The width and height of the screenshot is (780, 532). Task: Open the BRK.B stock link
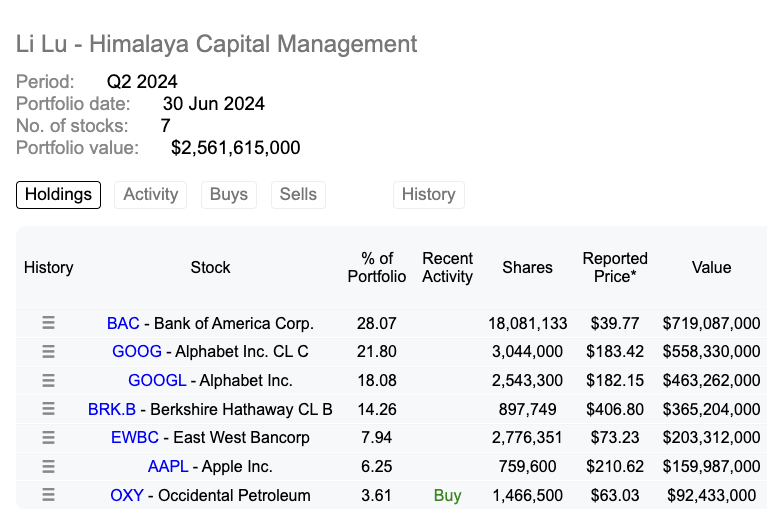pyautogui.click(x=112, y=409)
